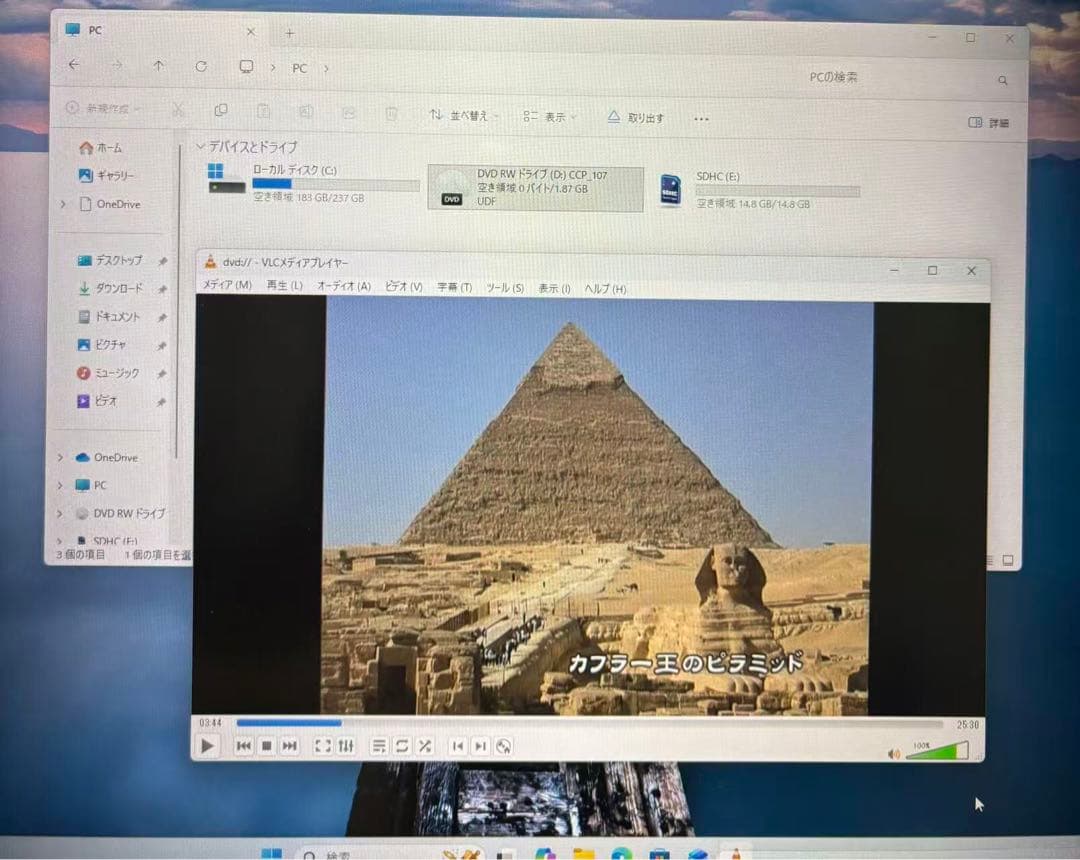Toggle VLC loop playback mode
The height and width of the screenshot is (860, 1080).
click(x=402, y=746)
